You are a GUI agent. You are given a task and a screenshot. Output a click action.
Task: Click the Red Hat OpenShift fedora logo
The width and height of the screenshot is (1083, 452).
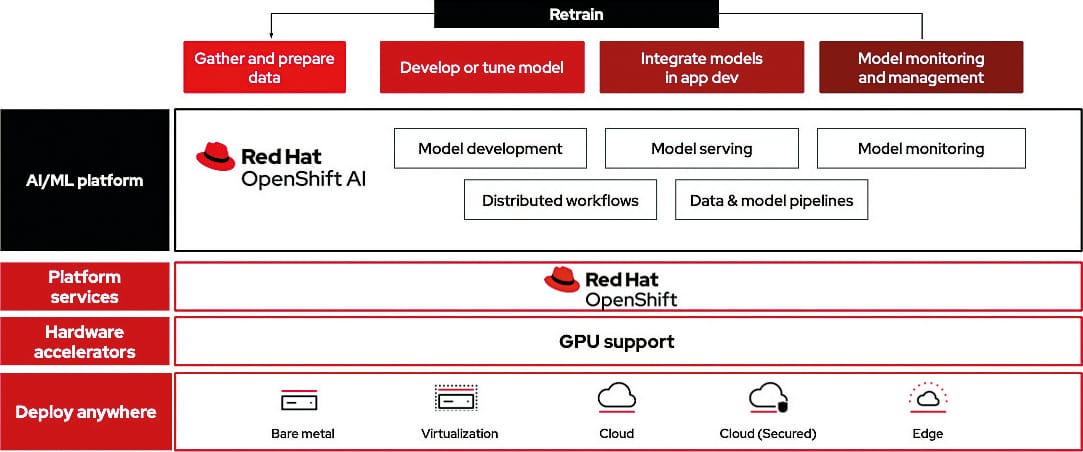562,279
